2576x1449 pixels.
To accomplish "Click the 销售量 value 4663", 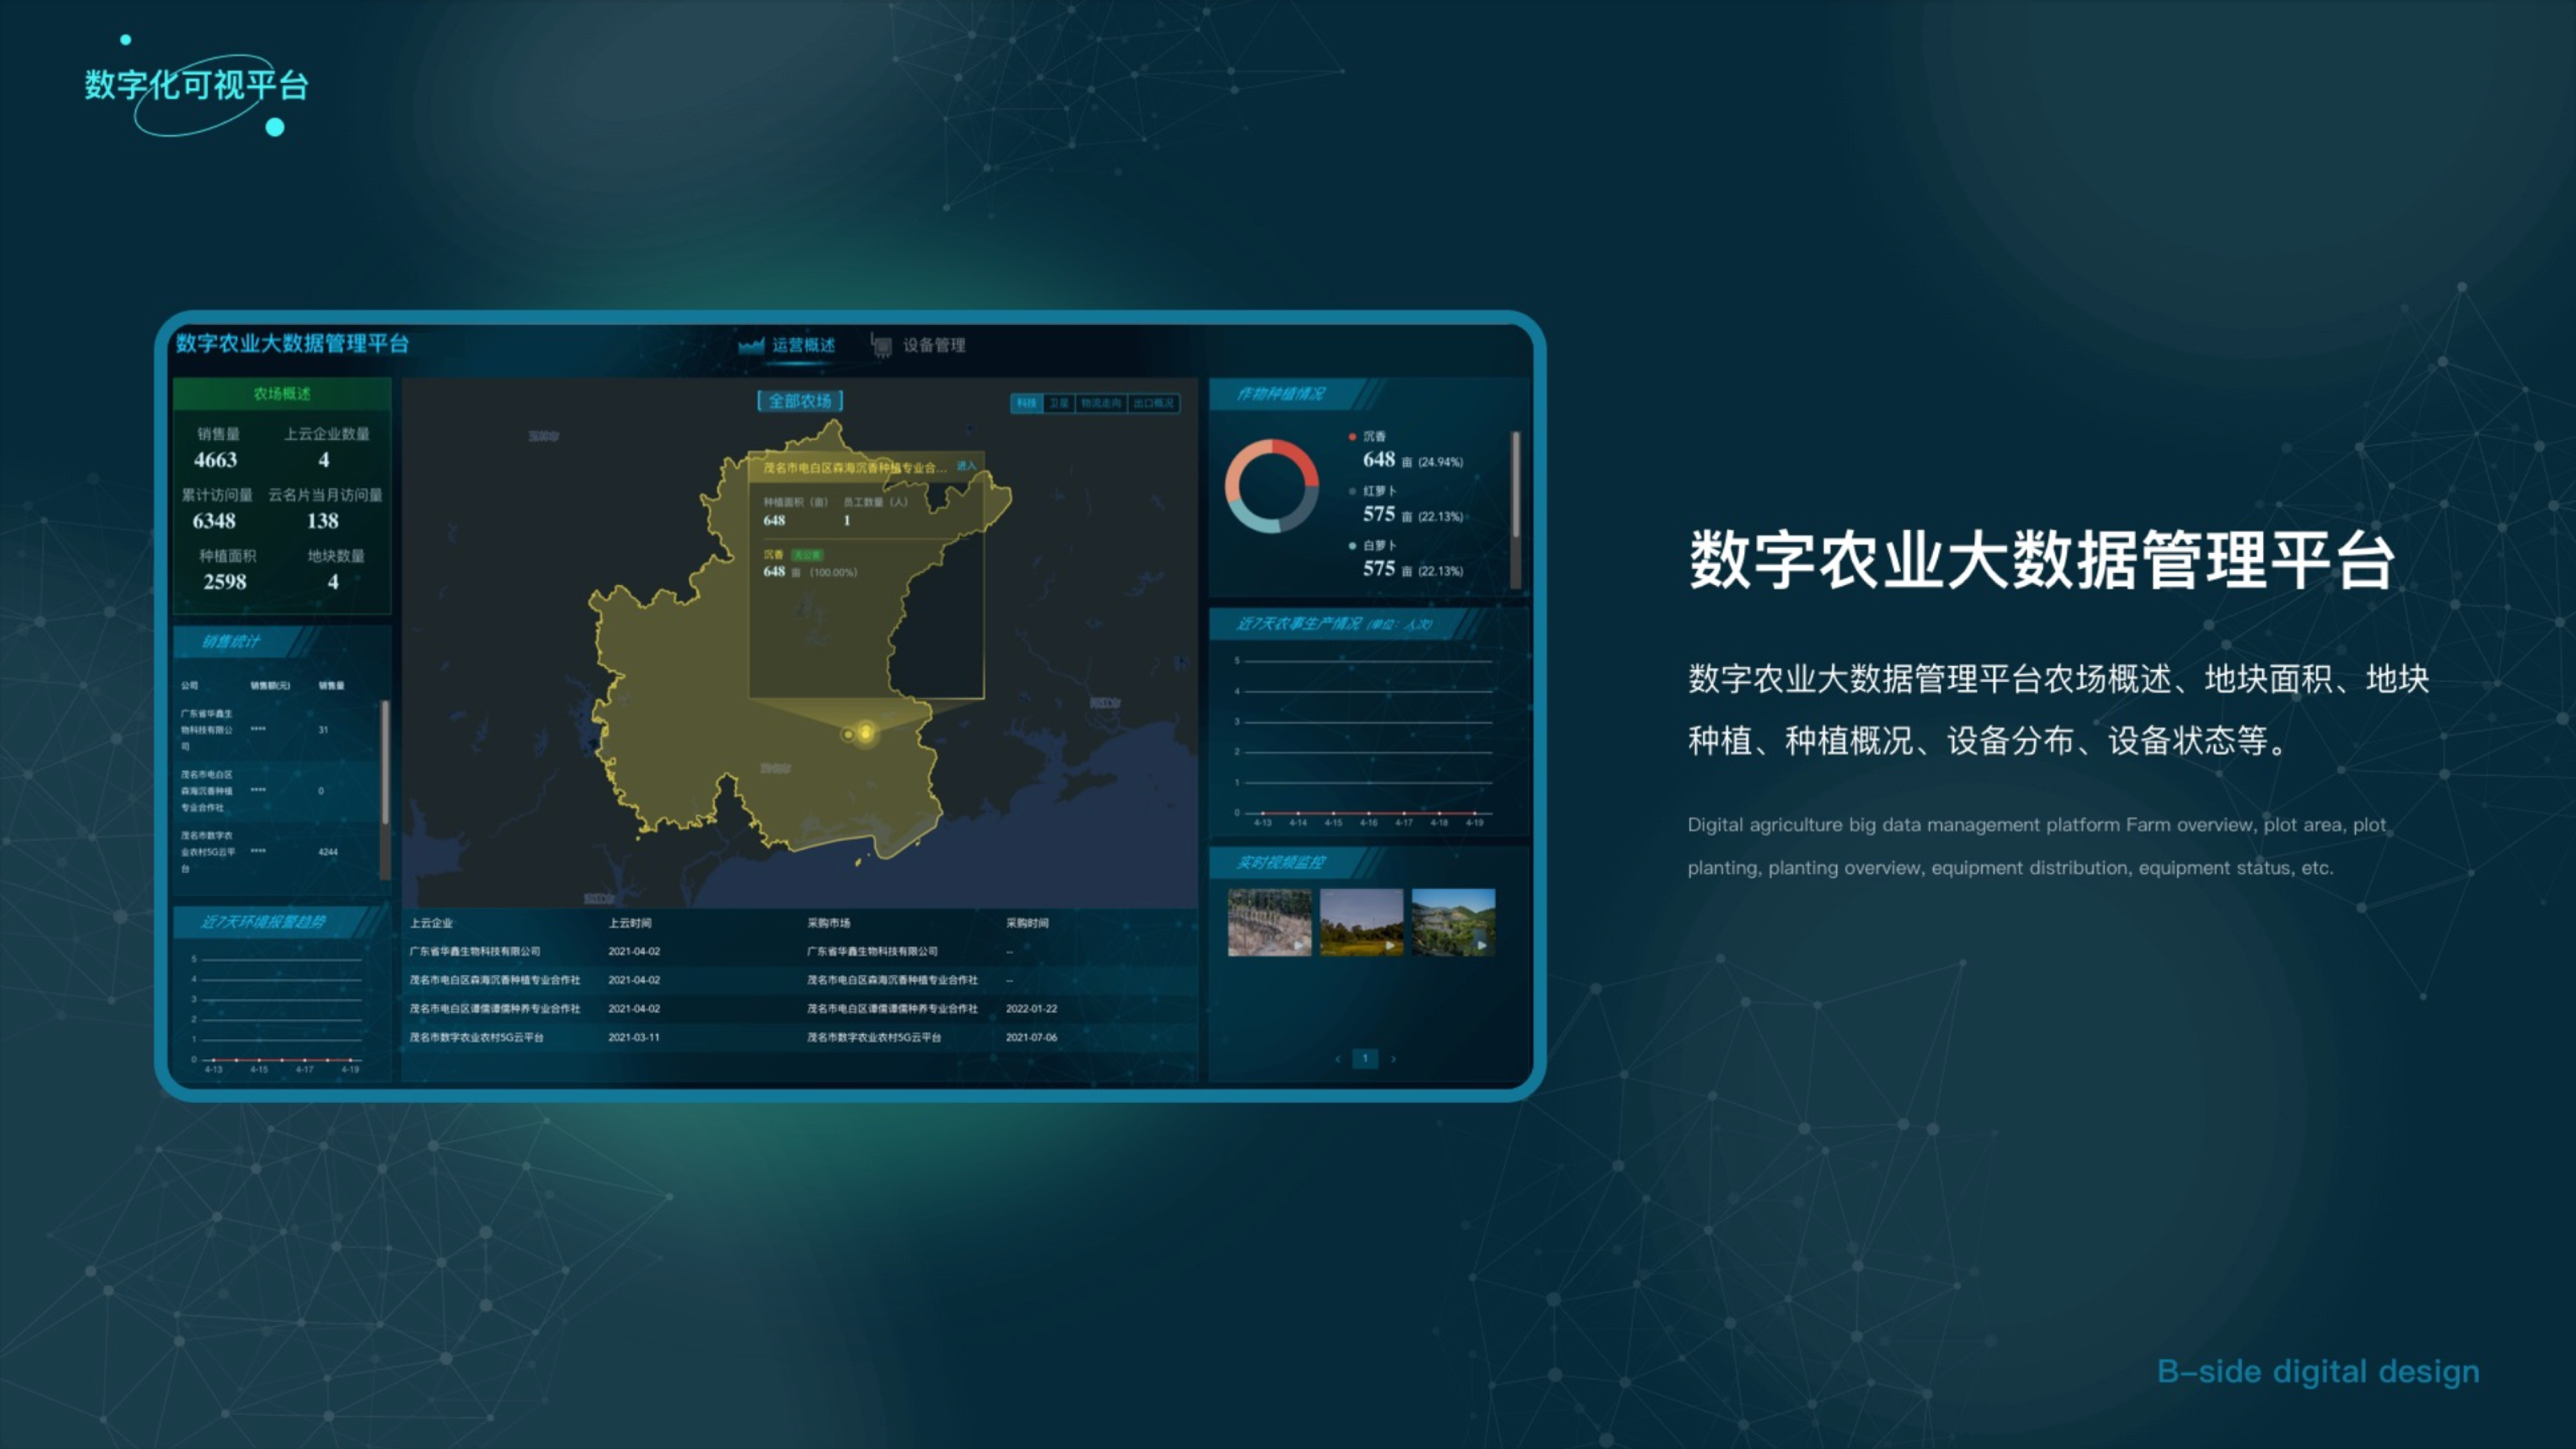I will pyautogui.click(x=215, y=460).
